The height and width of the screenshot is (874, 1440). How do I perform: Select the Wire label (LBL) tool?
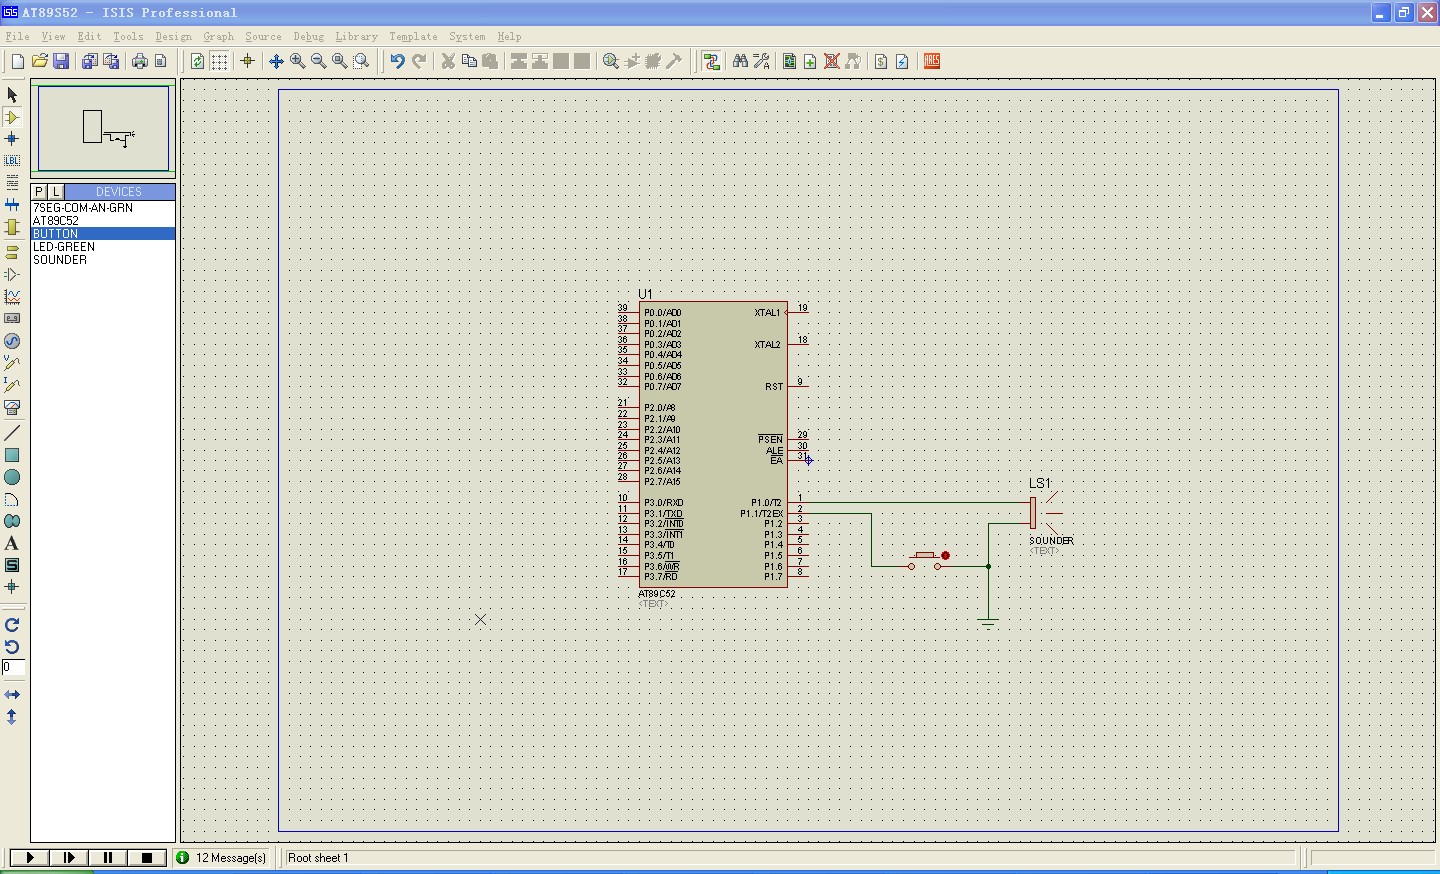tap(12, 160)
